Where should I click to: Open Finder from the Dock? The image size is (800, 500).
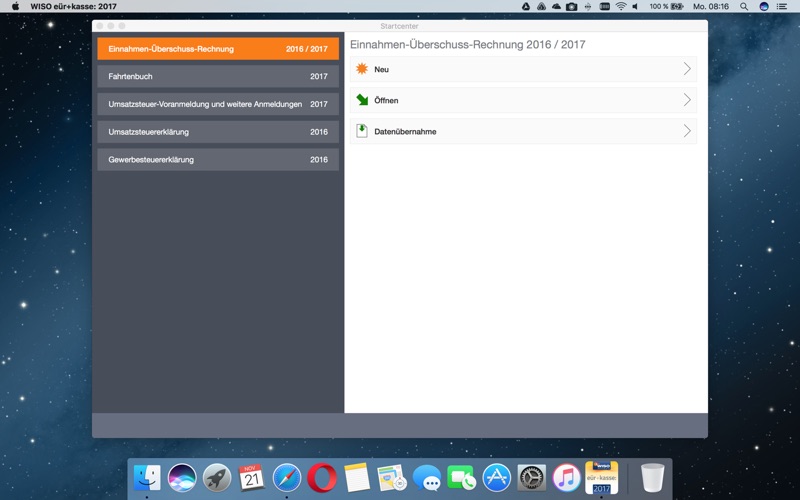[x=147, y=478]
